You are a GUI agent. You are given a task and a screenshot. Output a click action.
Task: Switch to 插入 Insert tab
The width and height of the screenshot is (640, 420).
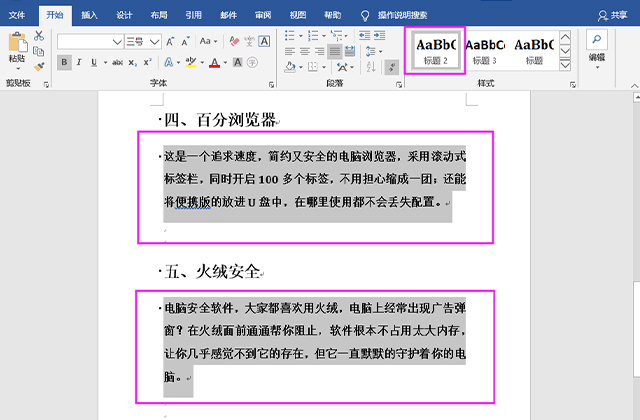click(x=89, y=16)
